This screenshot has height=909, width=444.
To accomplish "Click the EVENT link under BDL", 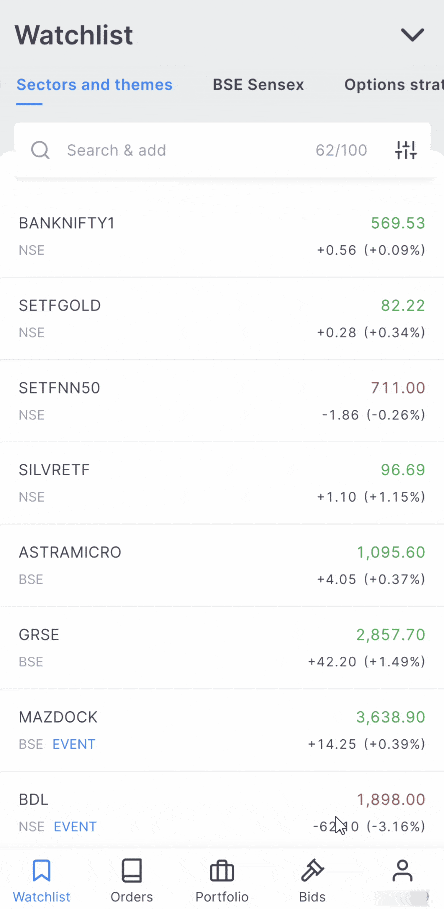I will coord(75,826).
